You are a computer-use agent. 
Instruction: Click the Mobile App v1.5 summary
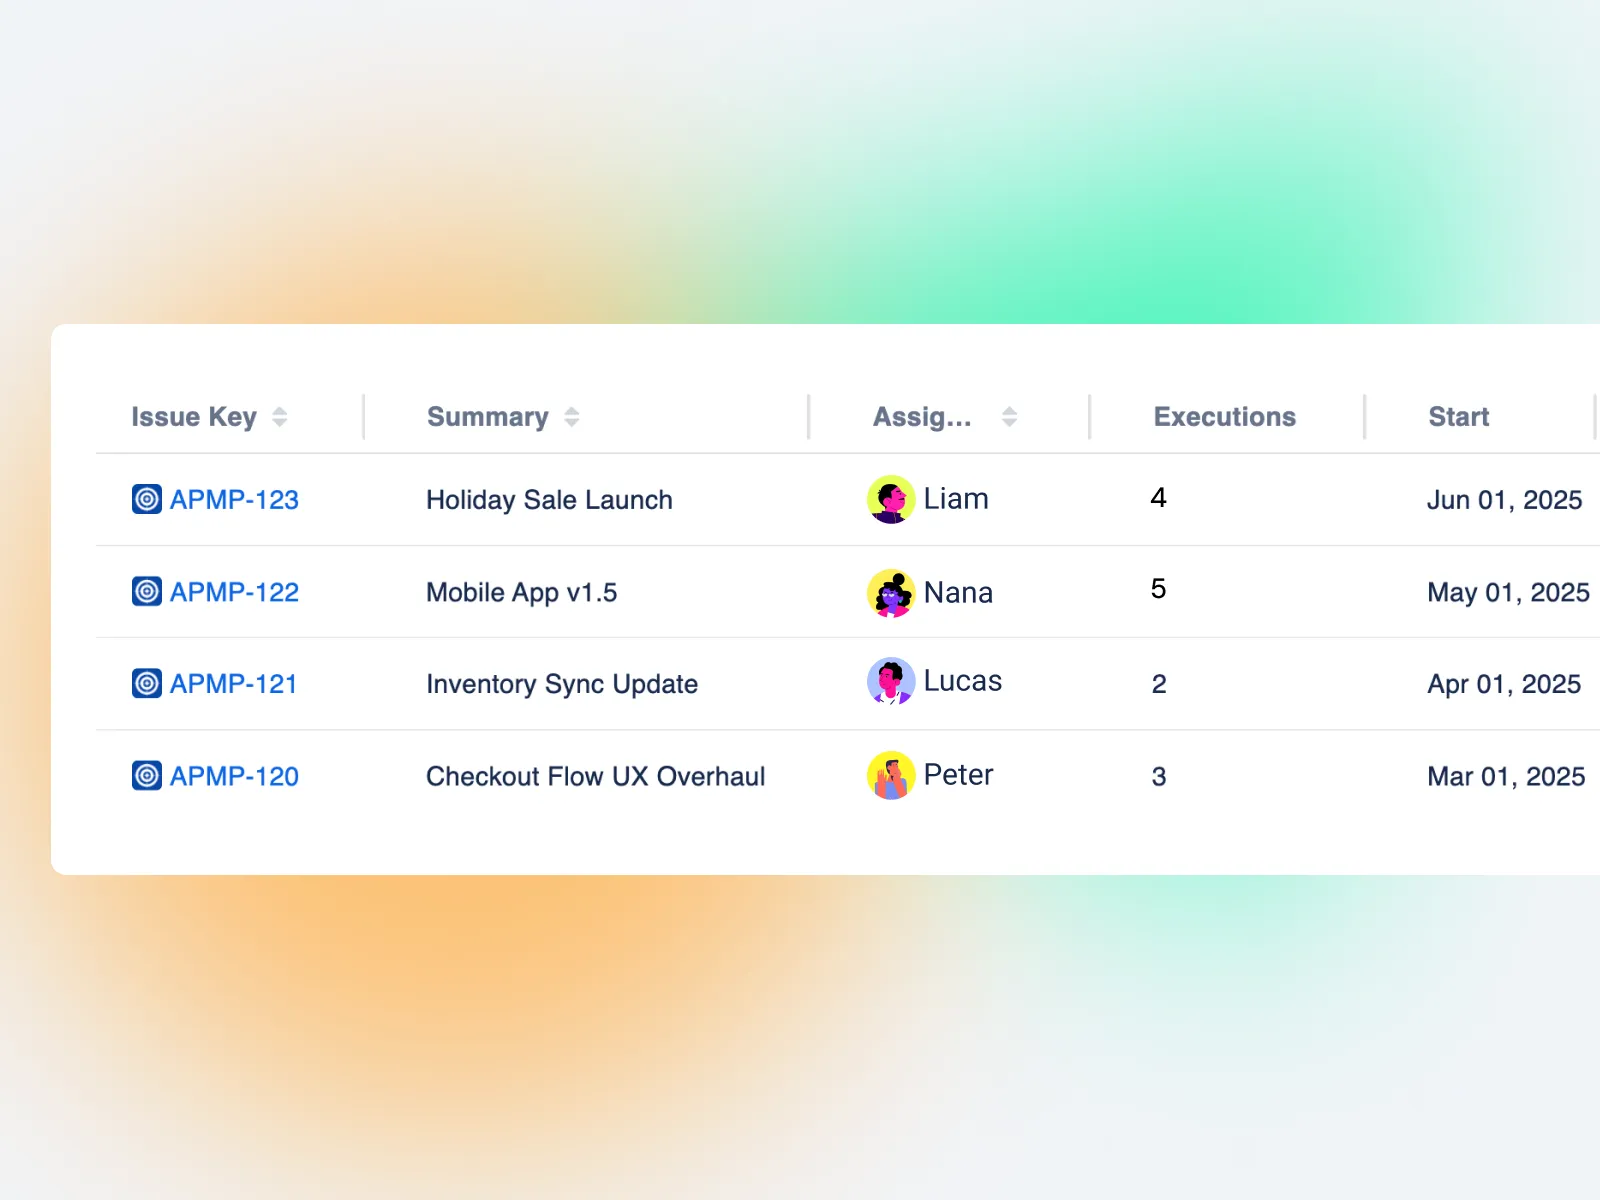(521, 593)
